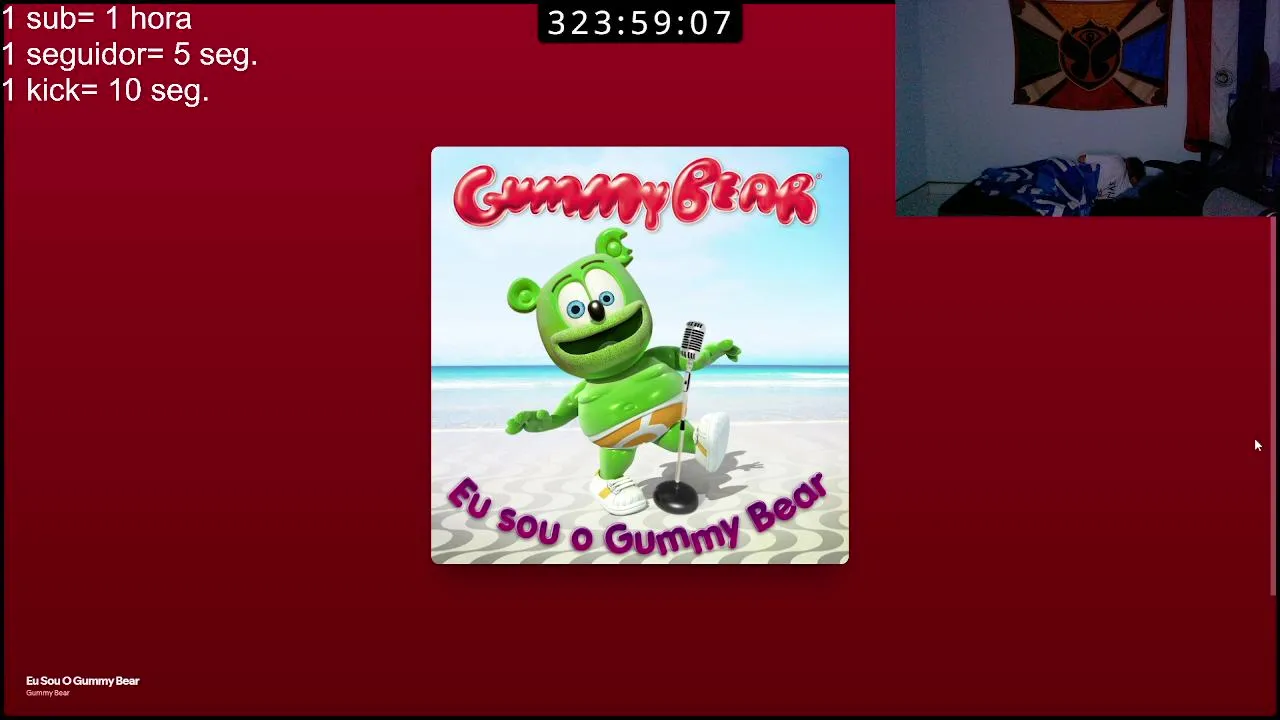Click the vertical scrollbar on the right edge
Viewport: 1280px width, 720px height.
1273,407
